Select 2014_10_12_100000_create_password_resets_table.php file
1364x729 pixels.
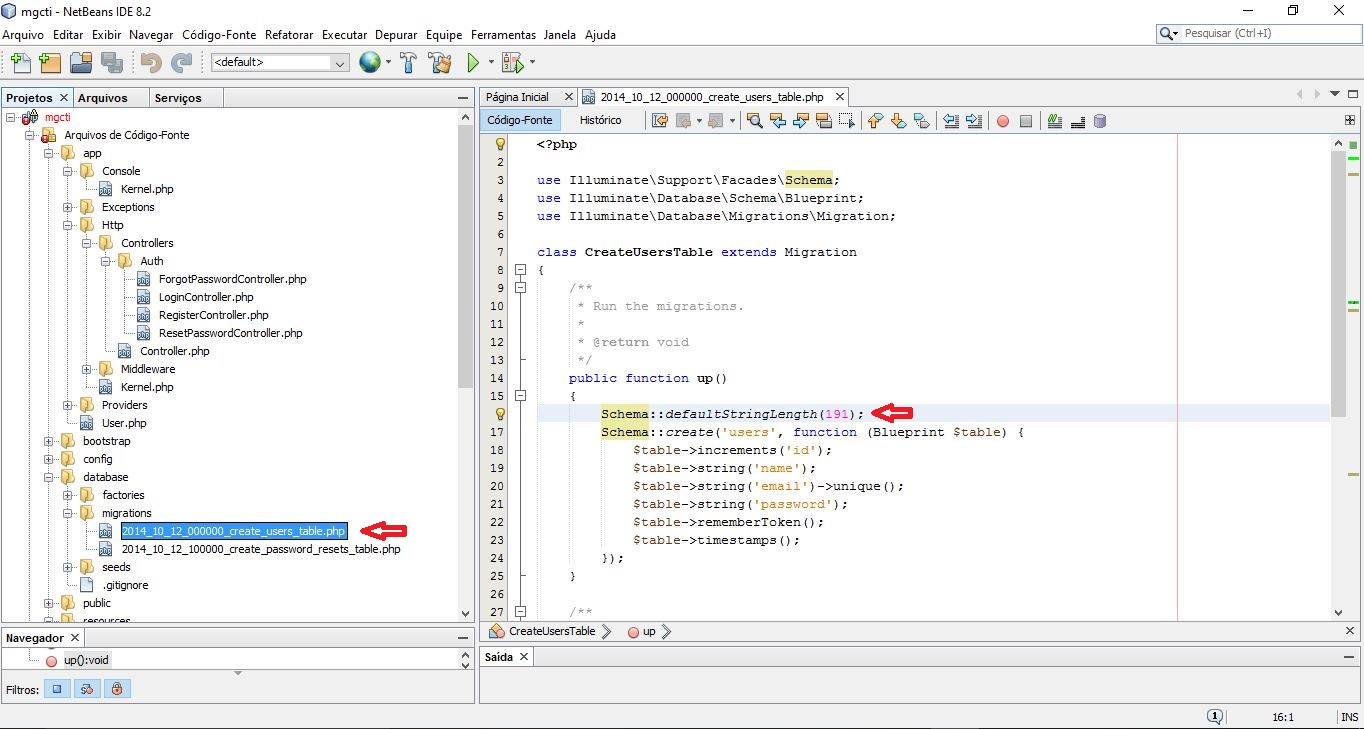click(261, 549)
